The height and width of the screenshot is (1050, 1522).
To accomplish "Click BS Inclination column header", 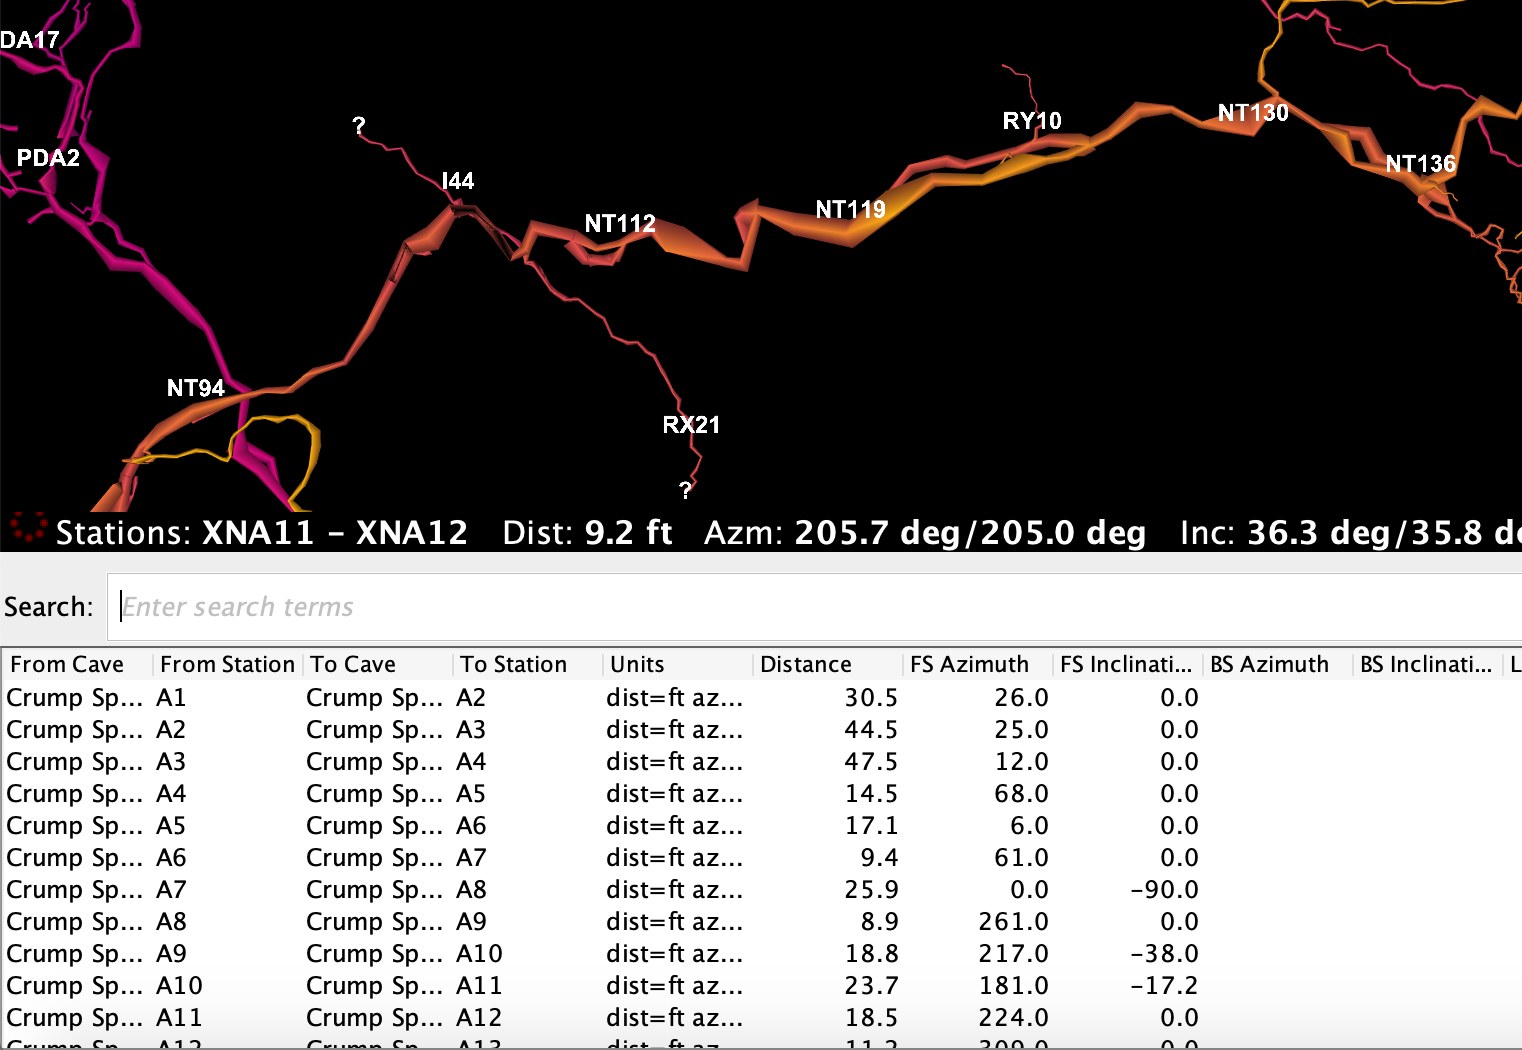I will click(x=1426, y=664).
